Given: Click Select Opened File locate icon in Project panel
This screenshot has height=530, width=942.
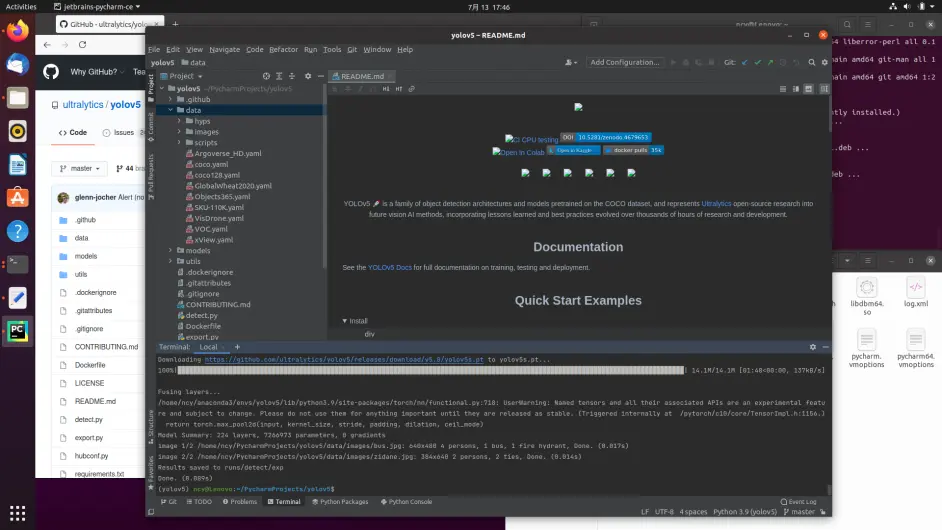Looking at the screenshot, I should coord(266,76).
